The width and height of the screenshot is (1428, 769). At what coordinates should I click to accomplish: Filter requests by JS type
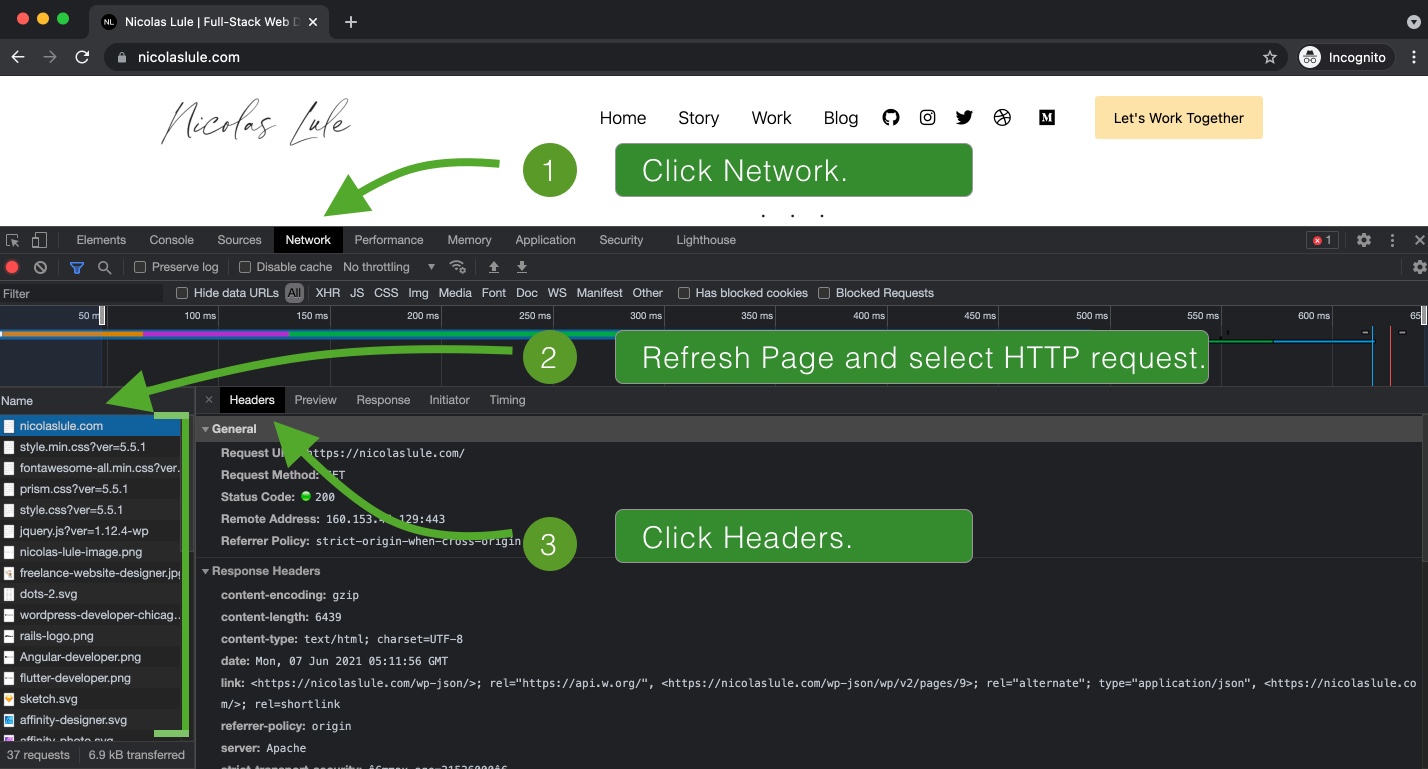click(x=357, y=293)
